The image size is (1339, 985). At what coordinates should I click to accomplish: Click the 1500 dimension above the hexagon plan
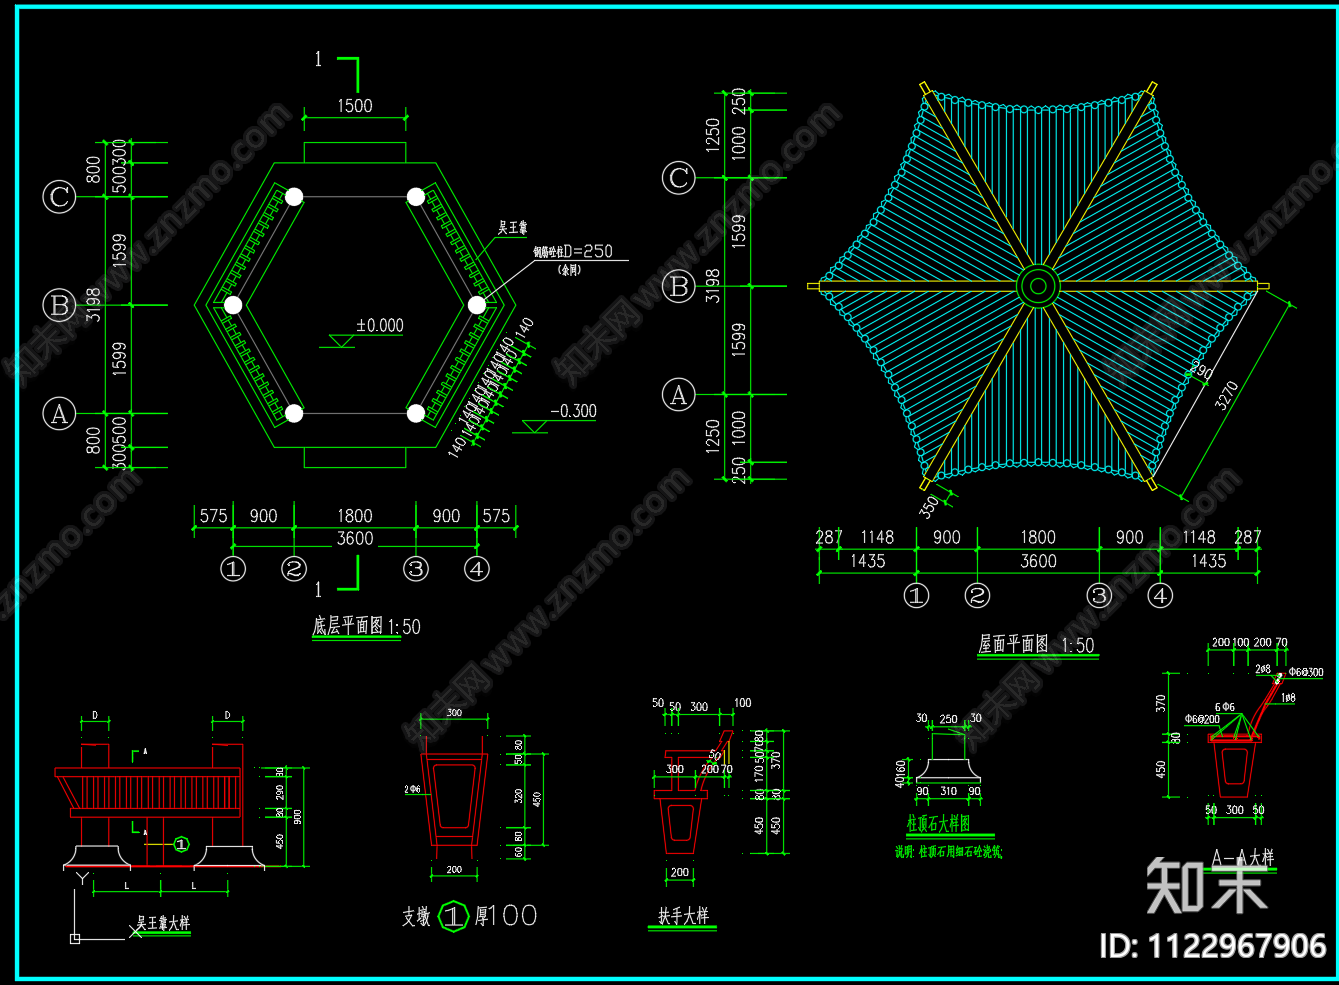[354, 106]
